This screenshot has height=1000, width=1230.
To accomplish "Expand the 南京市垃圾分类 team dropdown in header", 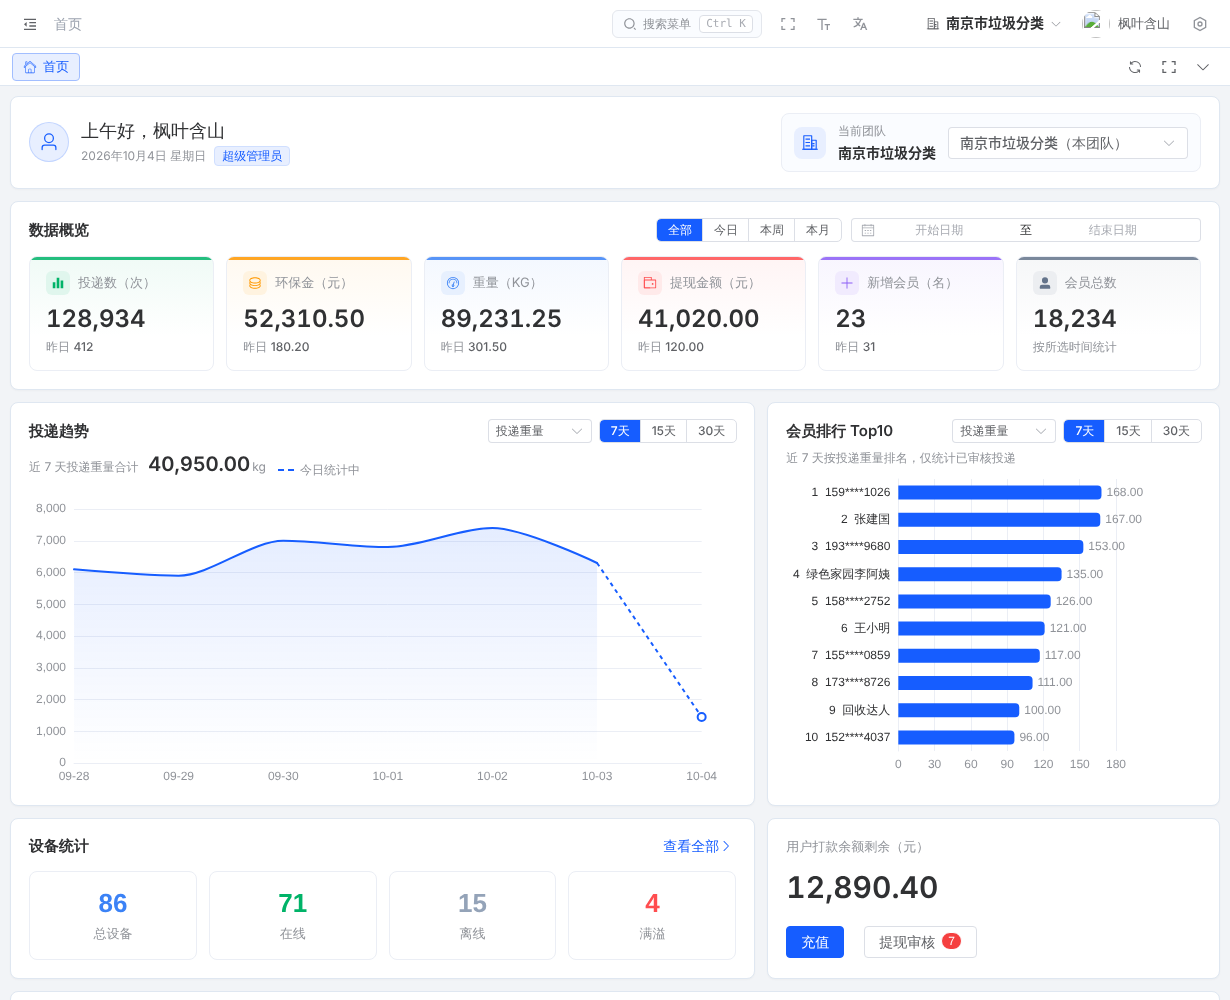I will 994,24.
